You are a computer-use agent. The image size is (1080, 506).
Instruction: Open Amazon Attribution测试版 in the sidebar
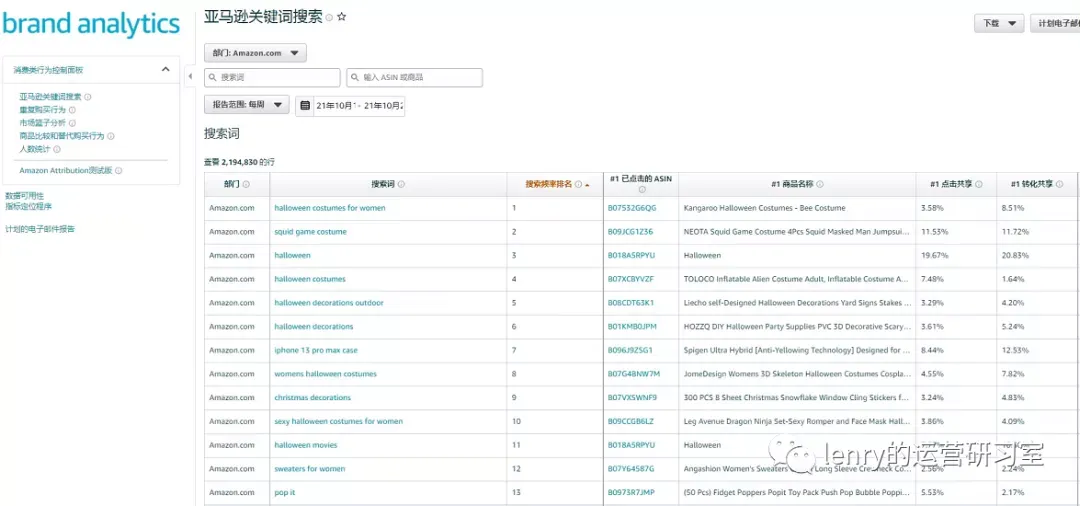tap(65, 171)
